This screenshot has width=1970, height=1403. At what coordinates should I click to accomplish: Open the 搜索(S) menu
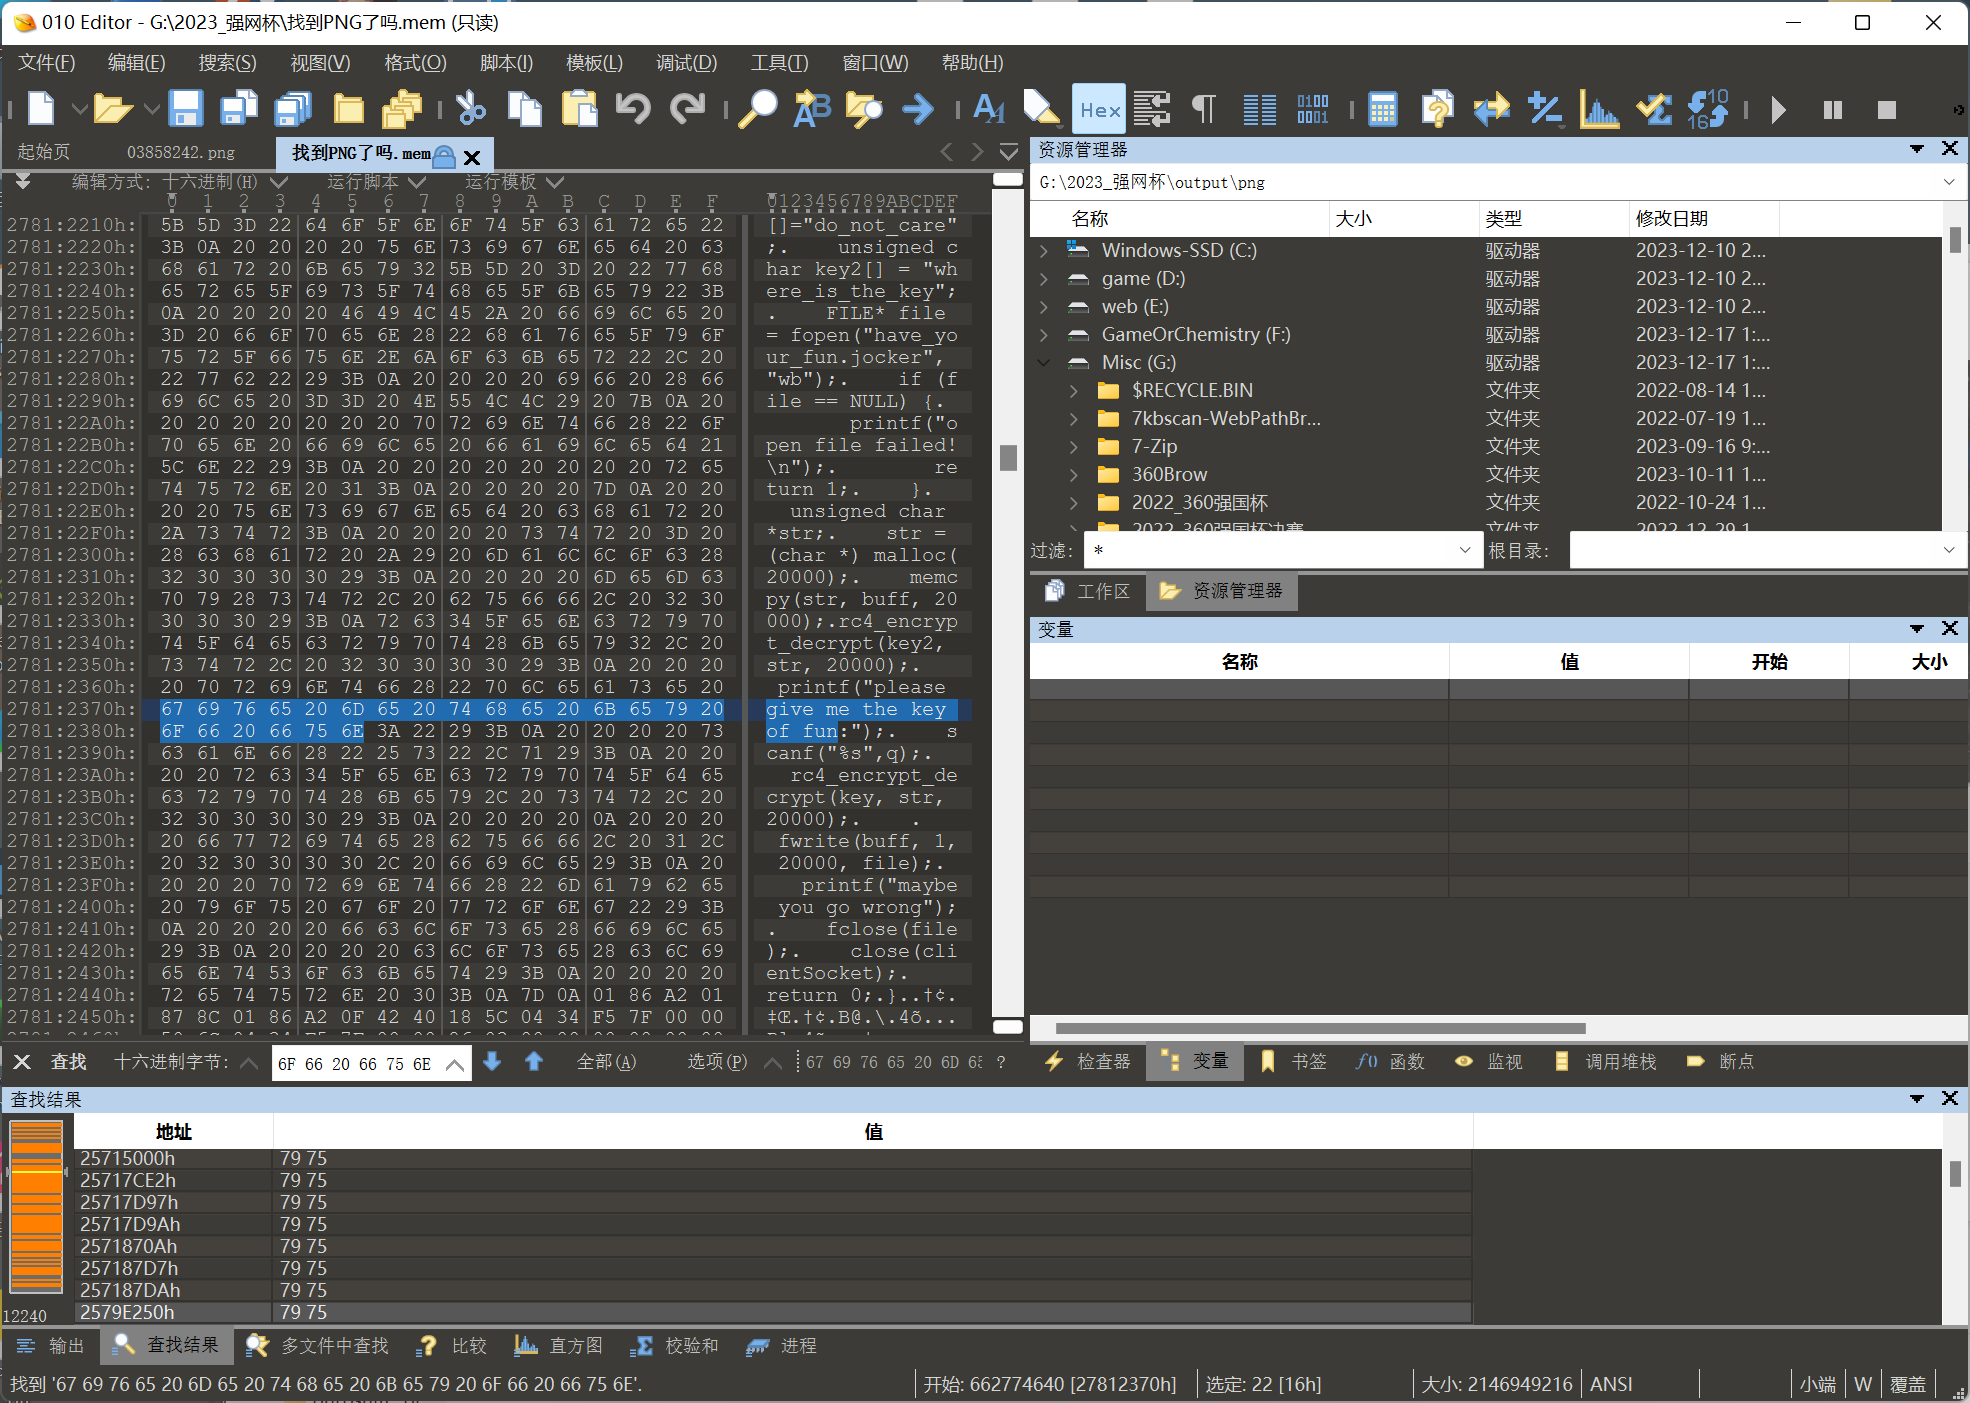tap(227, 63)
